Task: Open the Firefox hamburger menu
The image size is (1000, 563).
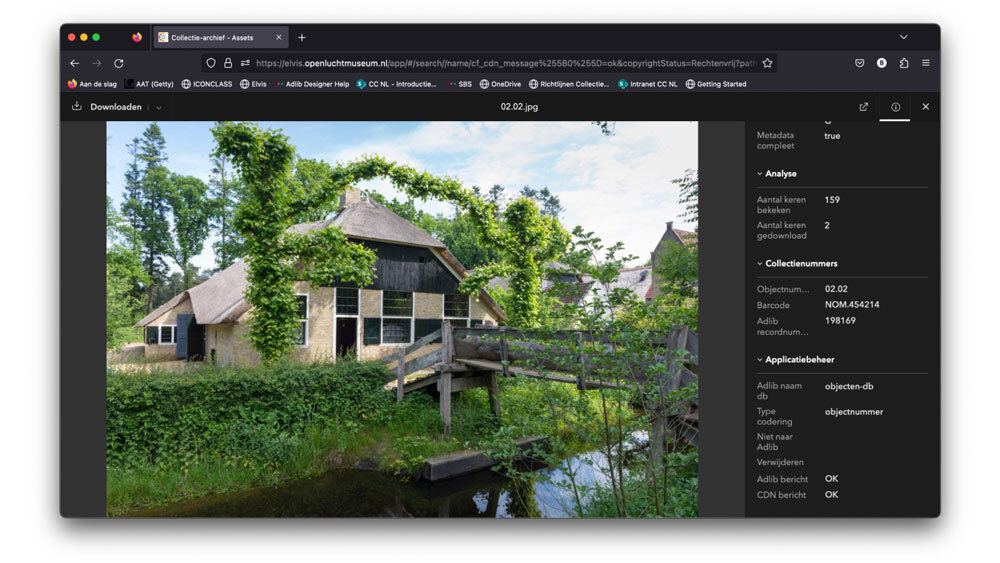Action: [x=925, y=63]
